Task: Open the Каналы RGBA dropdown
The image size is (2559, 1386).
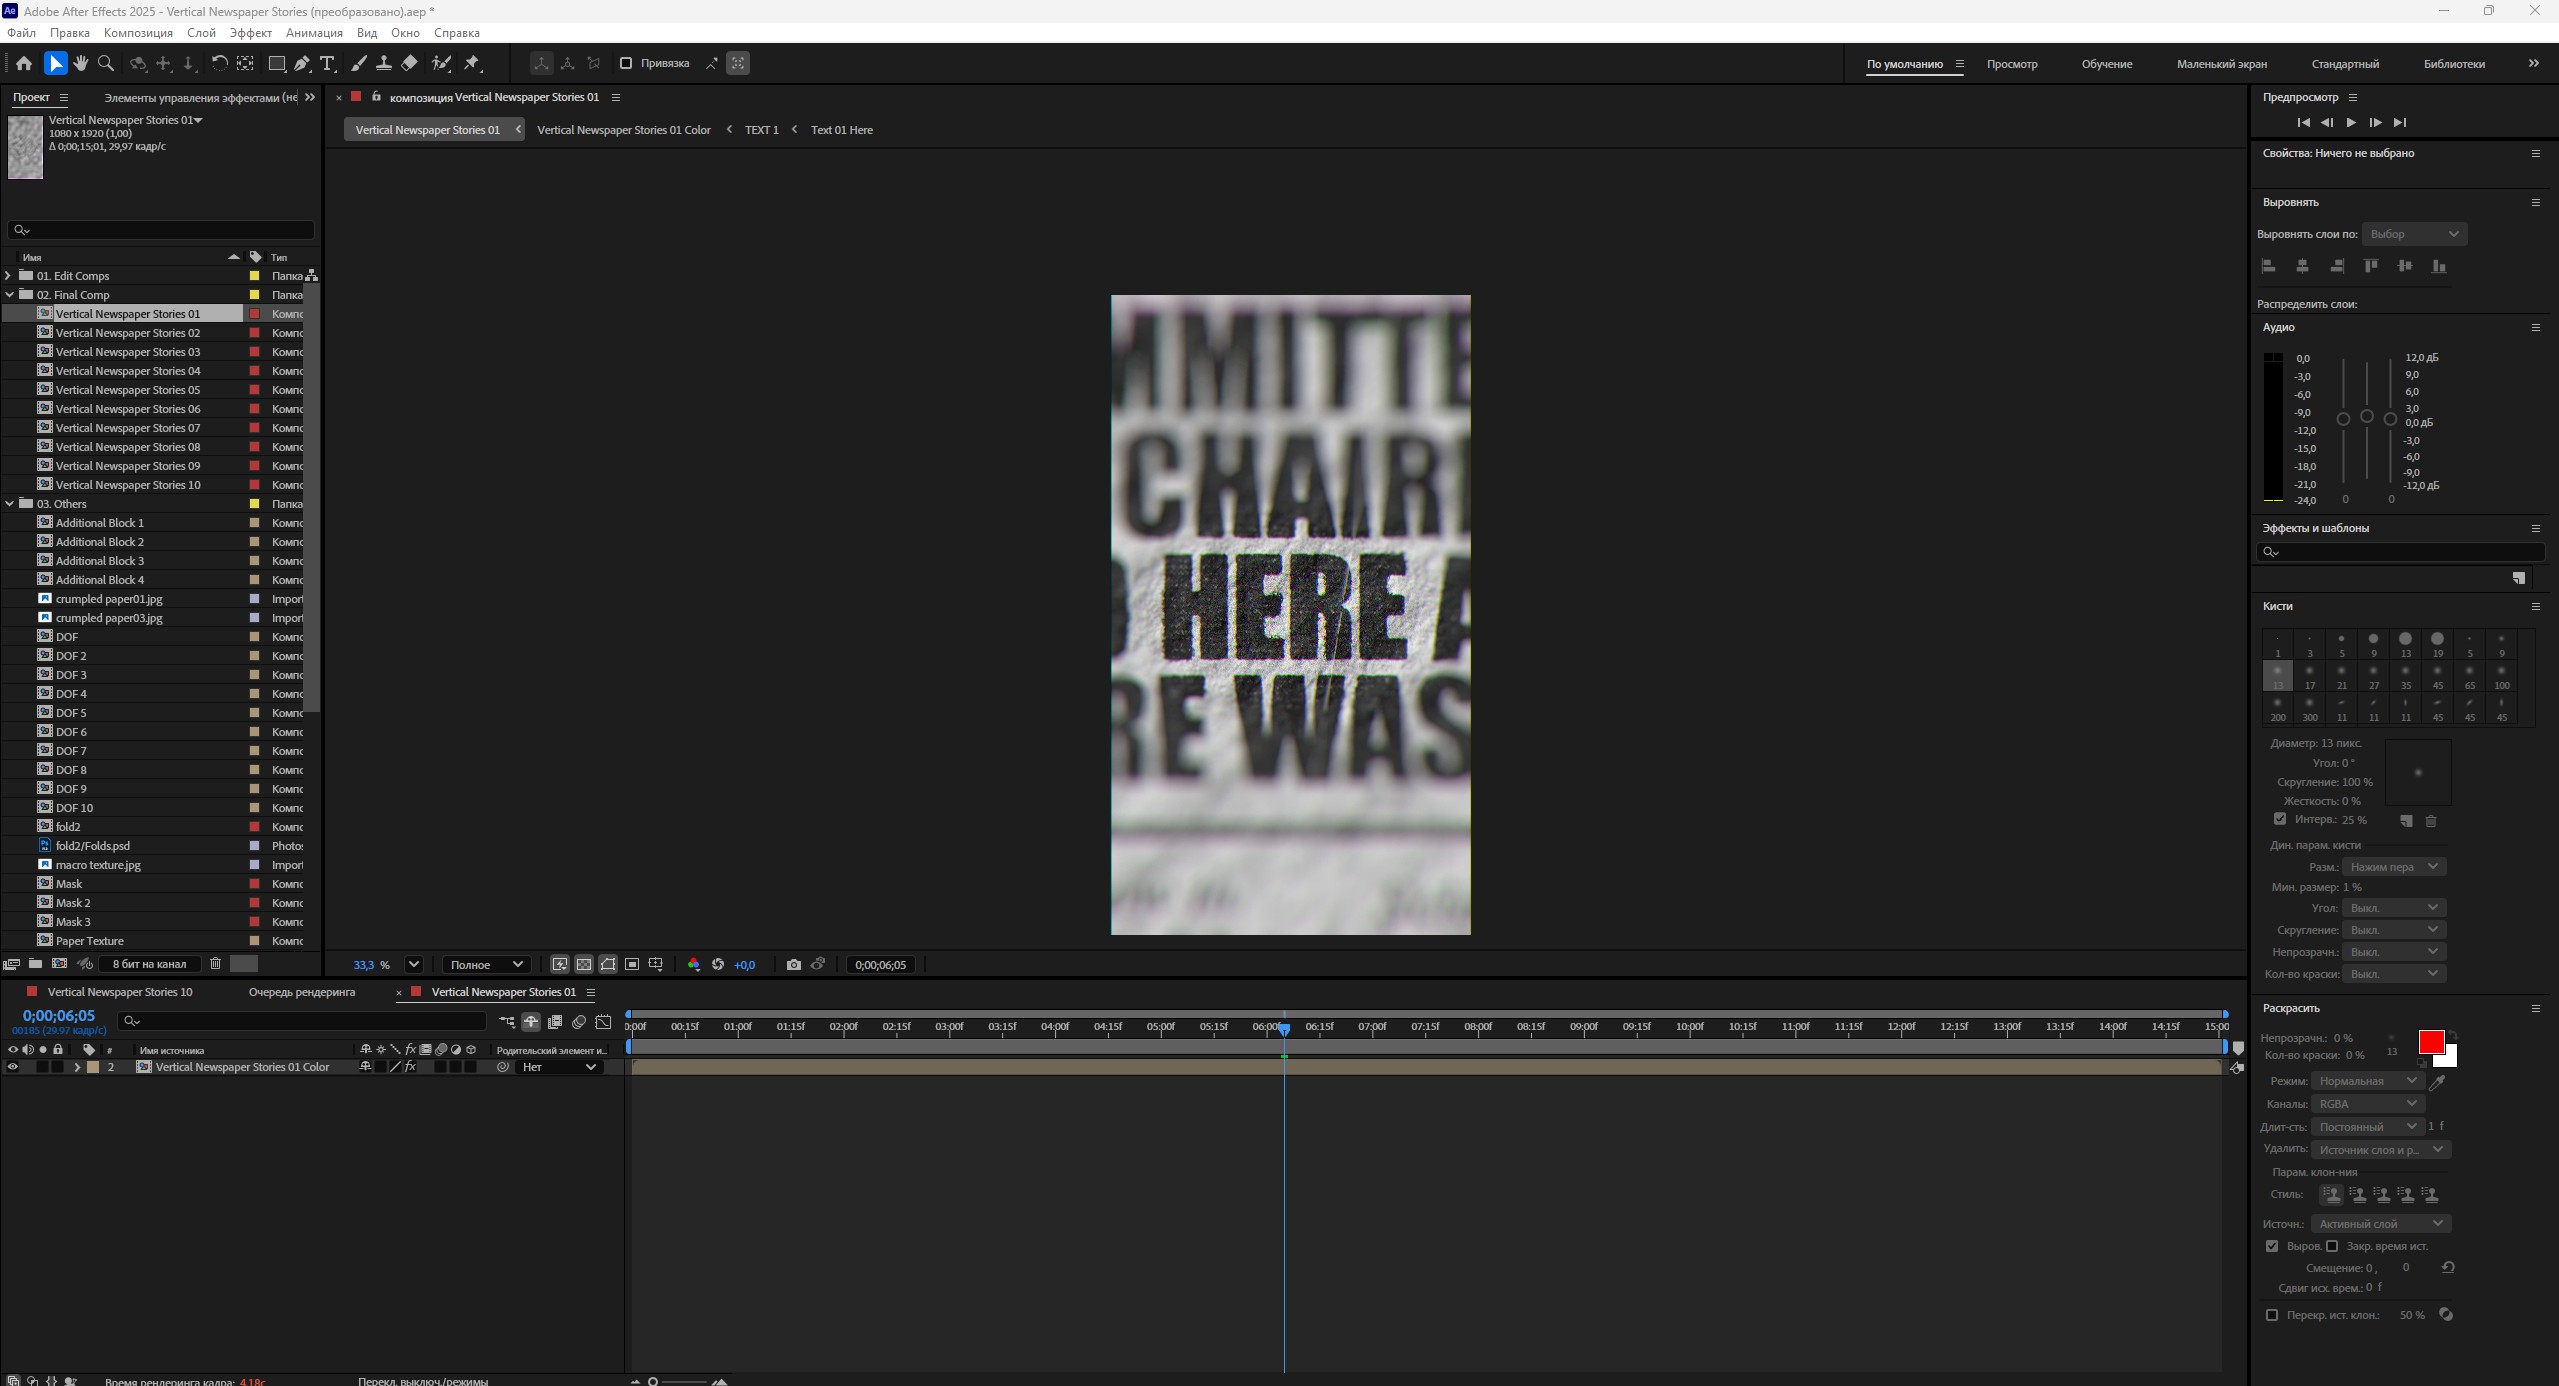Action: coord(2367,1104)
